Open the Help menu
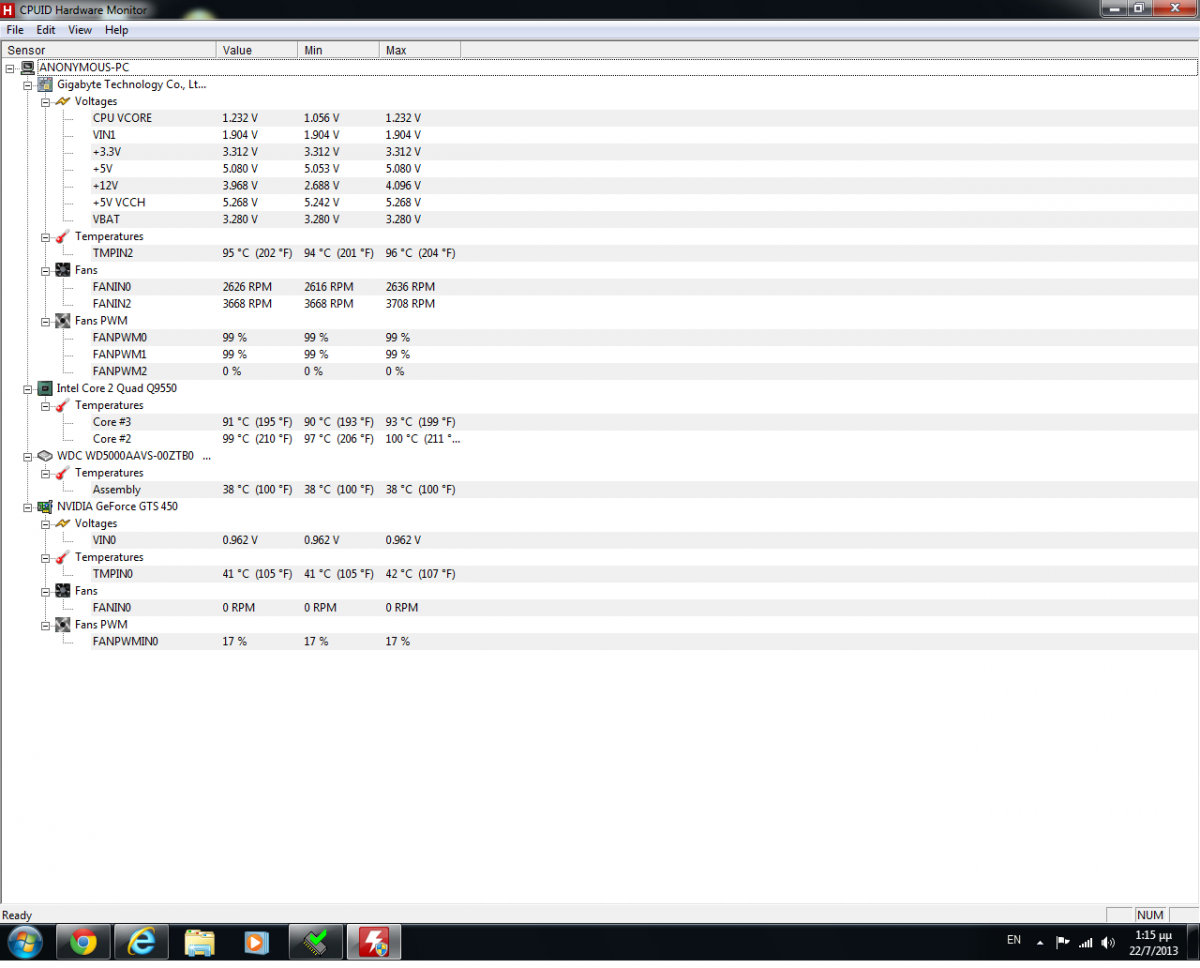Image resolution: width=1200 pixels, height=968 pixels. [x=117, y=30]
